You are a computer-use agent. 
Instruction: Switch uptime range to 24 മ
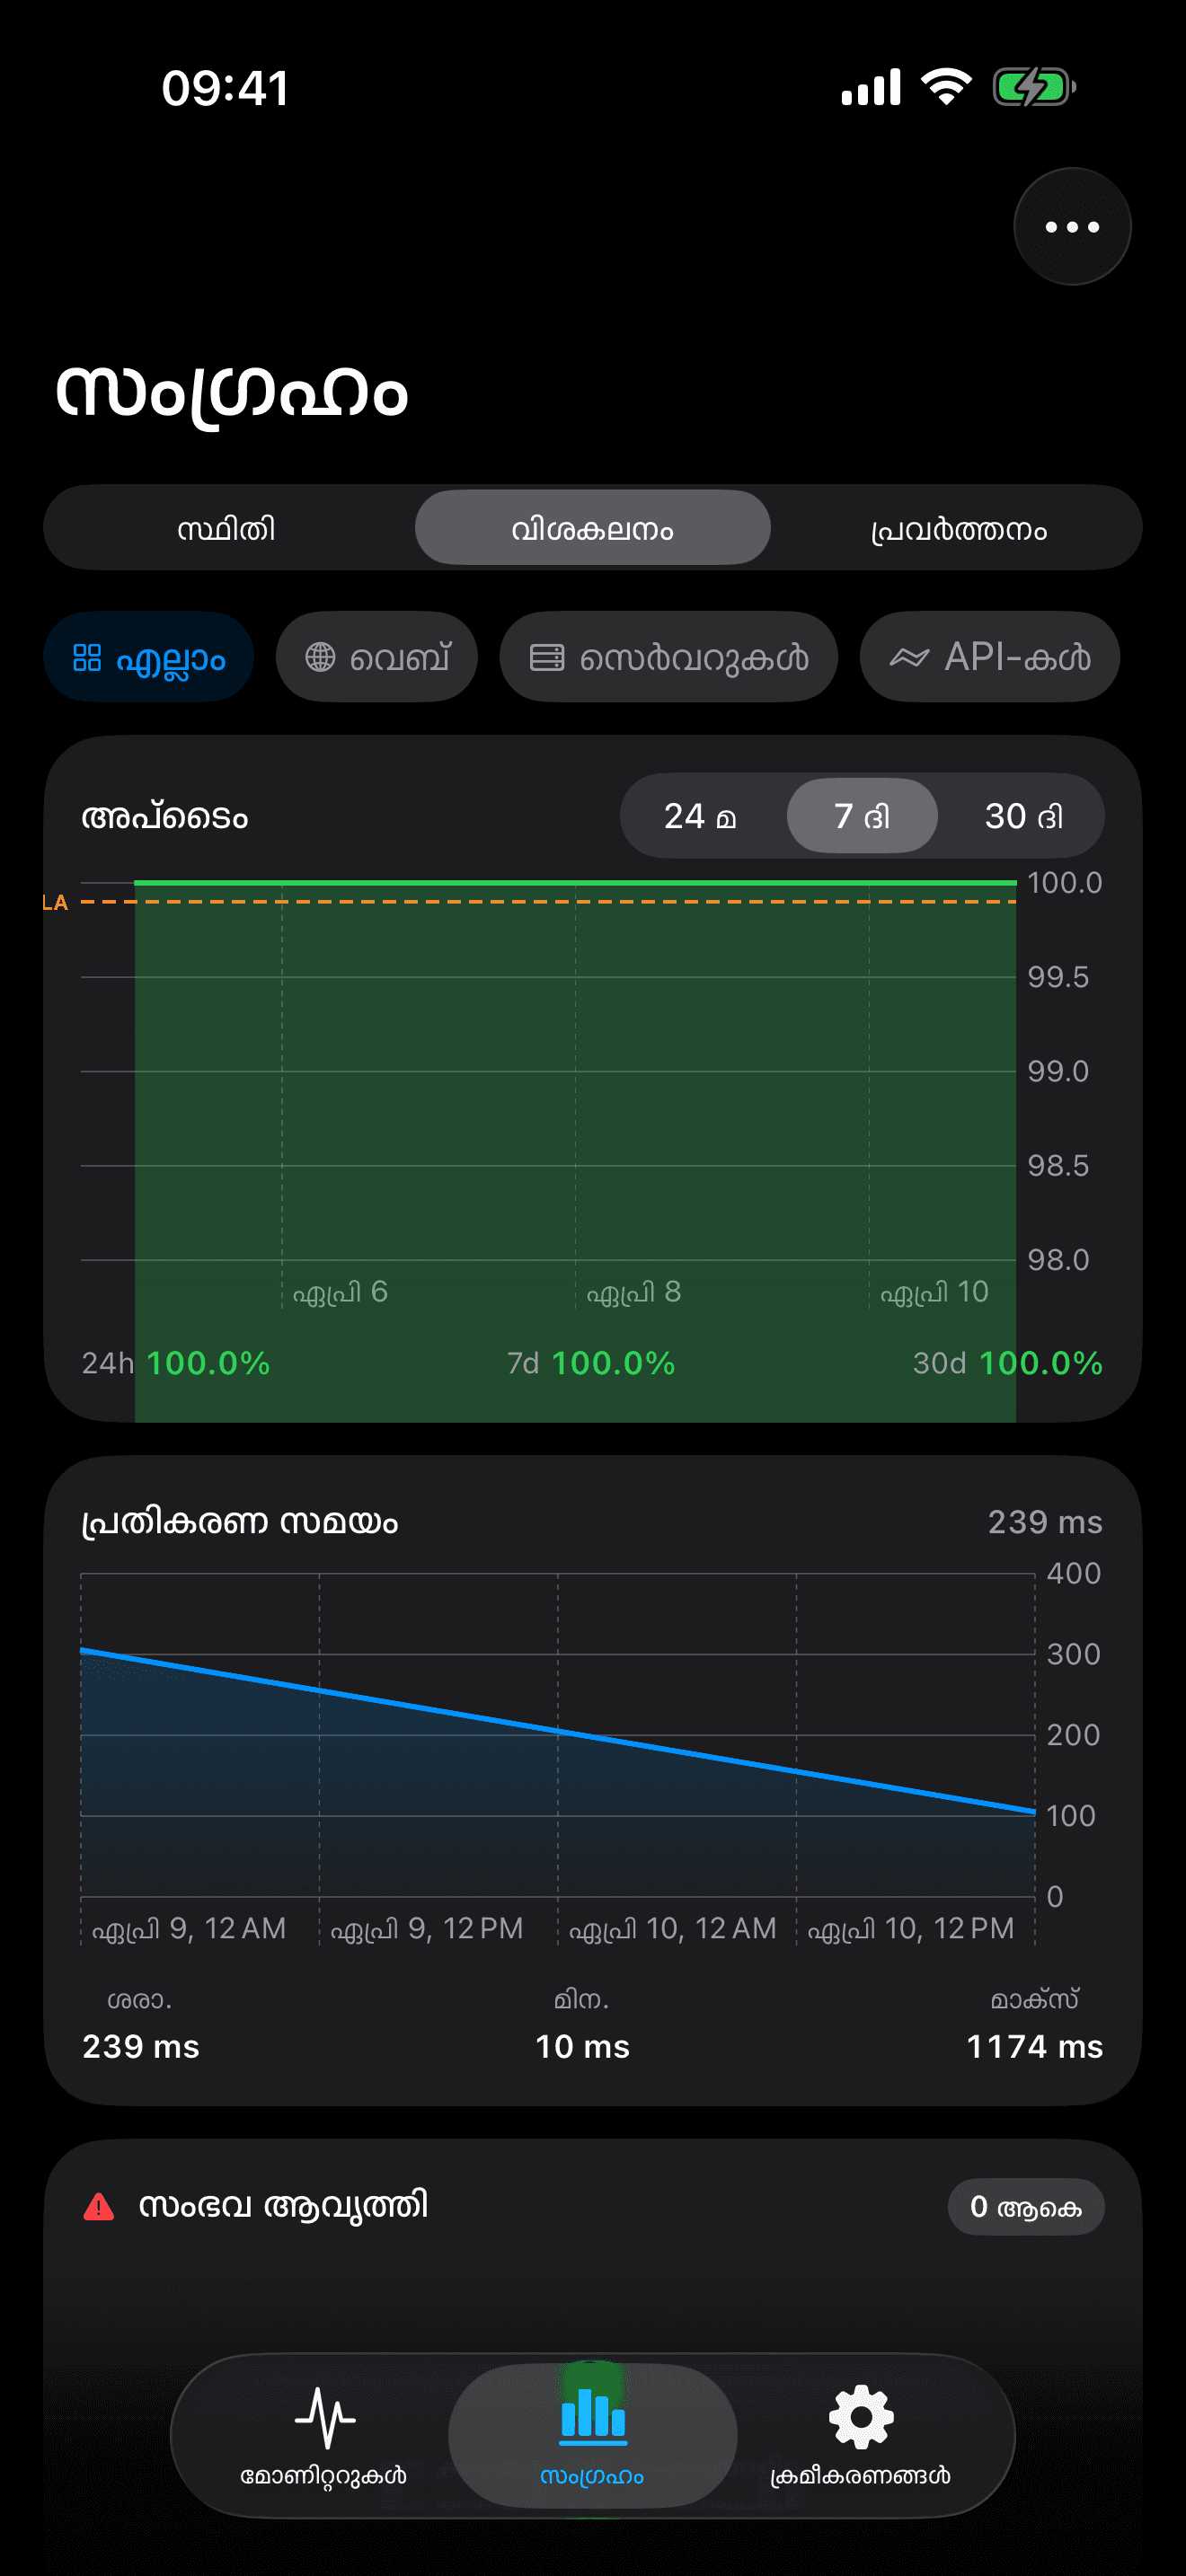pyautogui.click(x=700, y=816)
